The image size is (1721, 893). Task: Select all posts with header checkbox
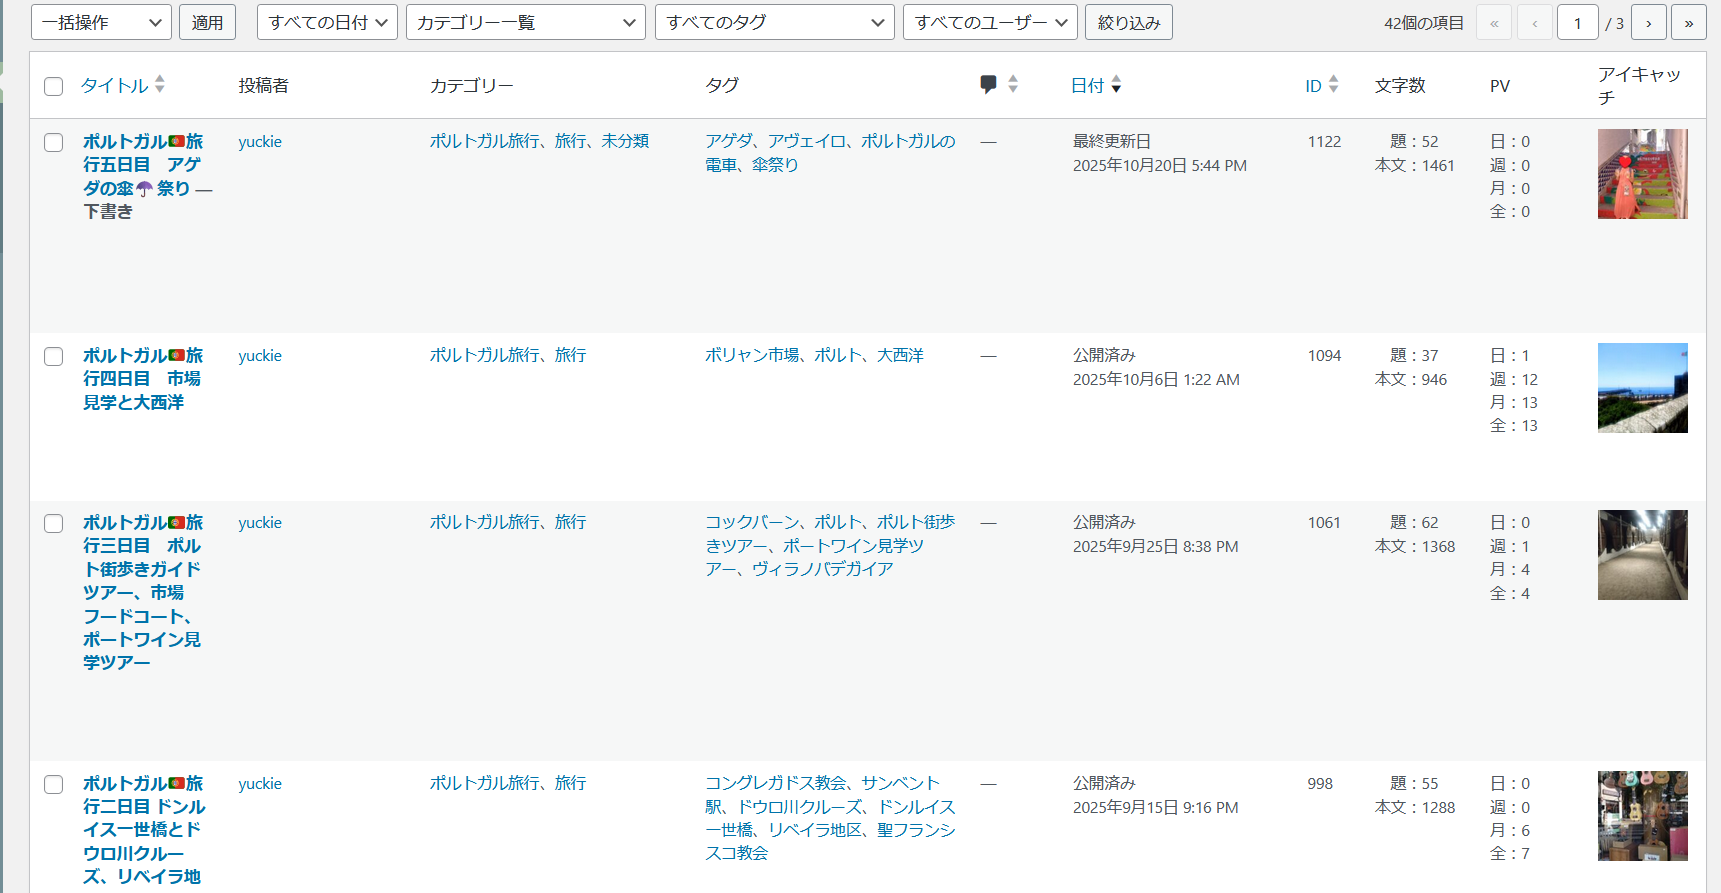pyautogui.click(x=54, y=87)
